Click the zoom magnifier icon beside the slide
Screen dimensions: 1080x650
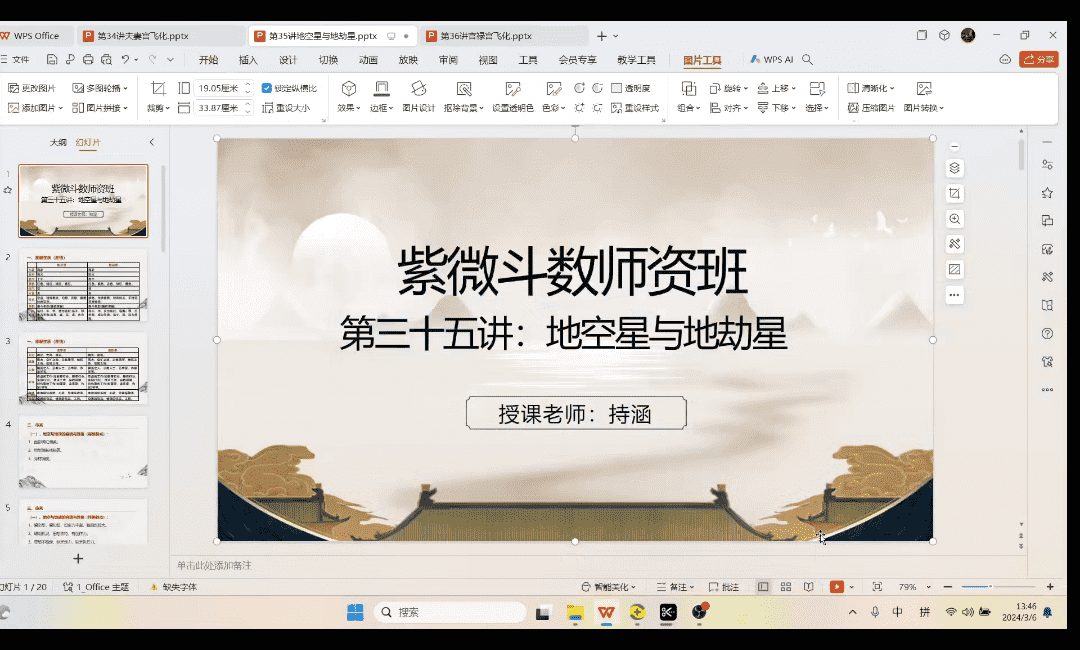[954, 219]
